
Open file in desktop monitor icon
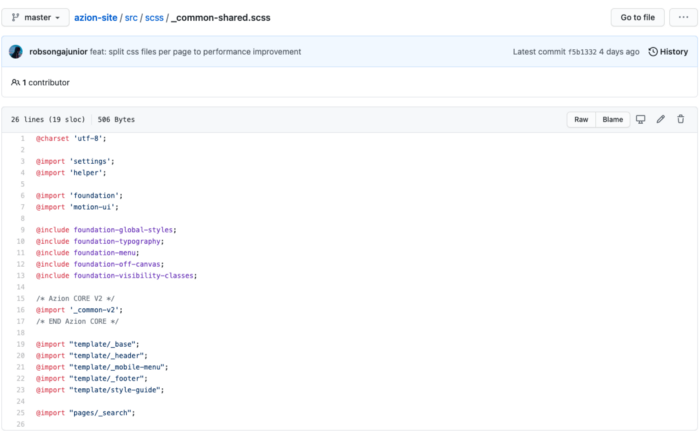click(641, 119)
